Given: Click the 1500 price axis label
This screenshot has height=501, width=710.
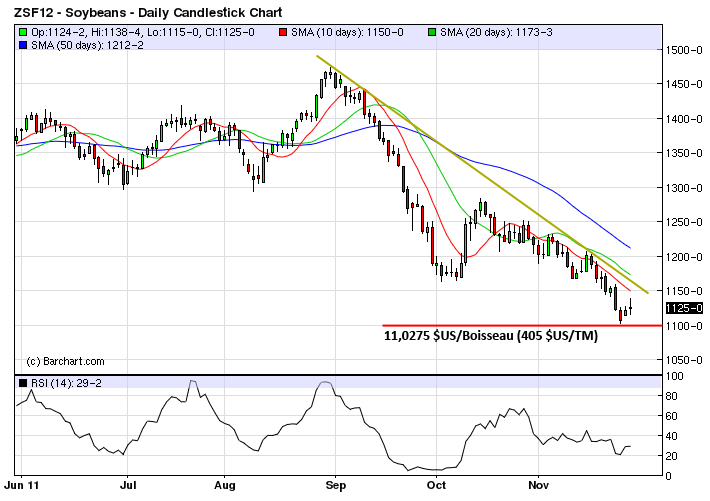Looking at the screenshot, I should (684, 50).
